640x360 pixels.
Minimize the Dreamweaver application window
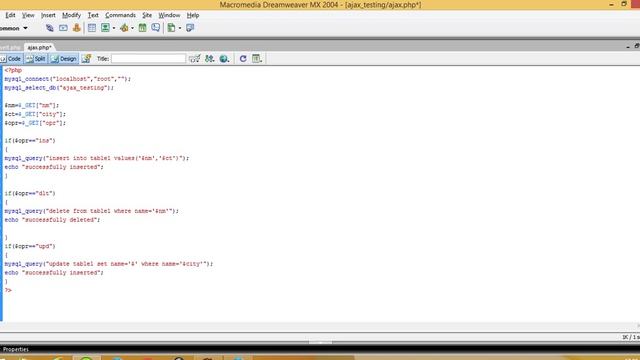[611, 4]
